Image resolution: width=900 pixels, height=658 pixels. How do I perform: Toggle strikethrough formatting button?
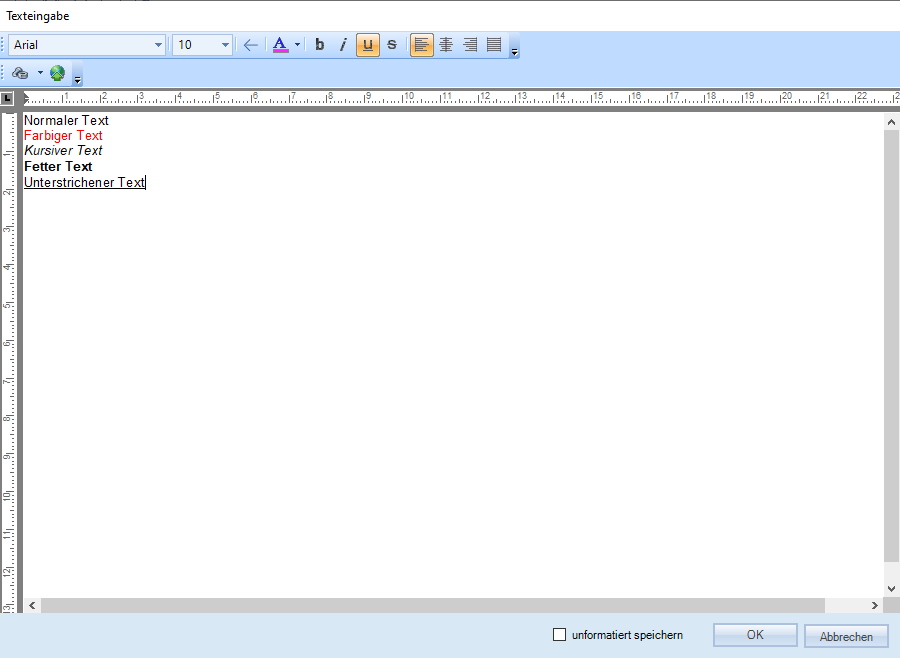[392, 45]
